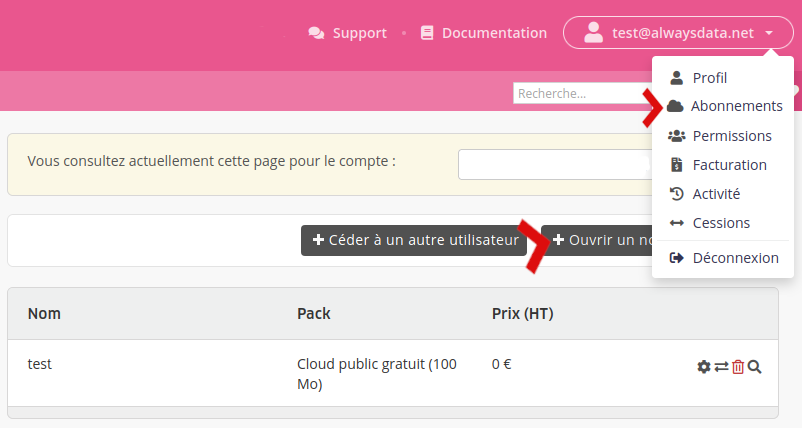Screen dimensions: 802x428
Task: Open Activité from the account menu
Action: 716,194
